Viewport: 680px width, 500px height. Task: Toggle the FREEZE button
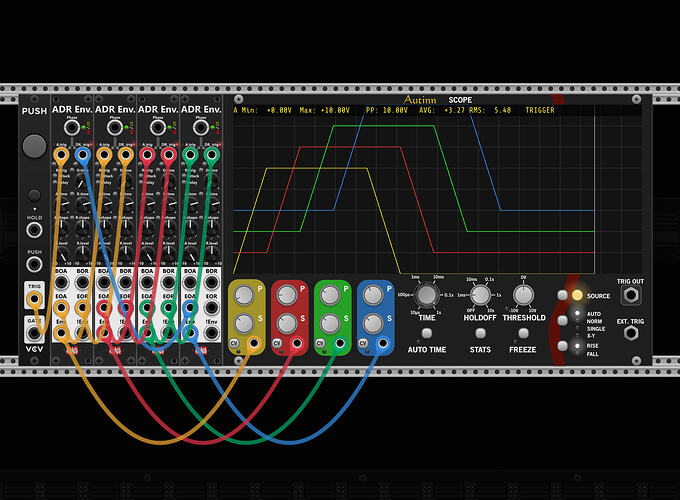(x=523, y=333)
